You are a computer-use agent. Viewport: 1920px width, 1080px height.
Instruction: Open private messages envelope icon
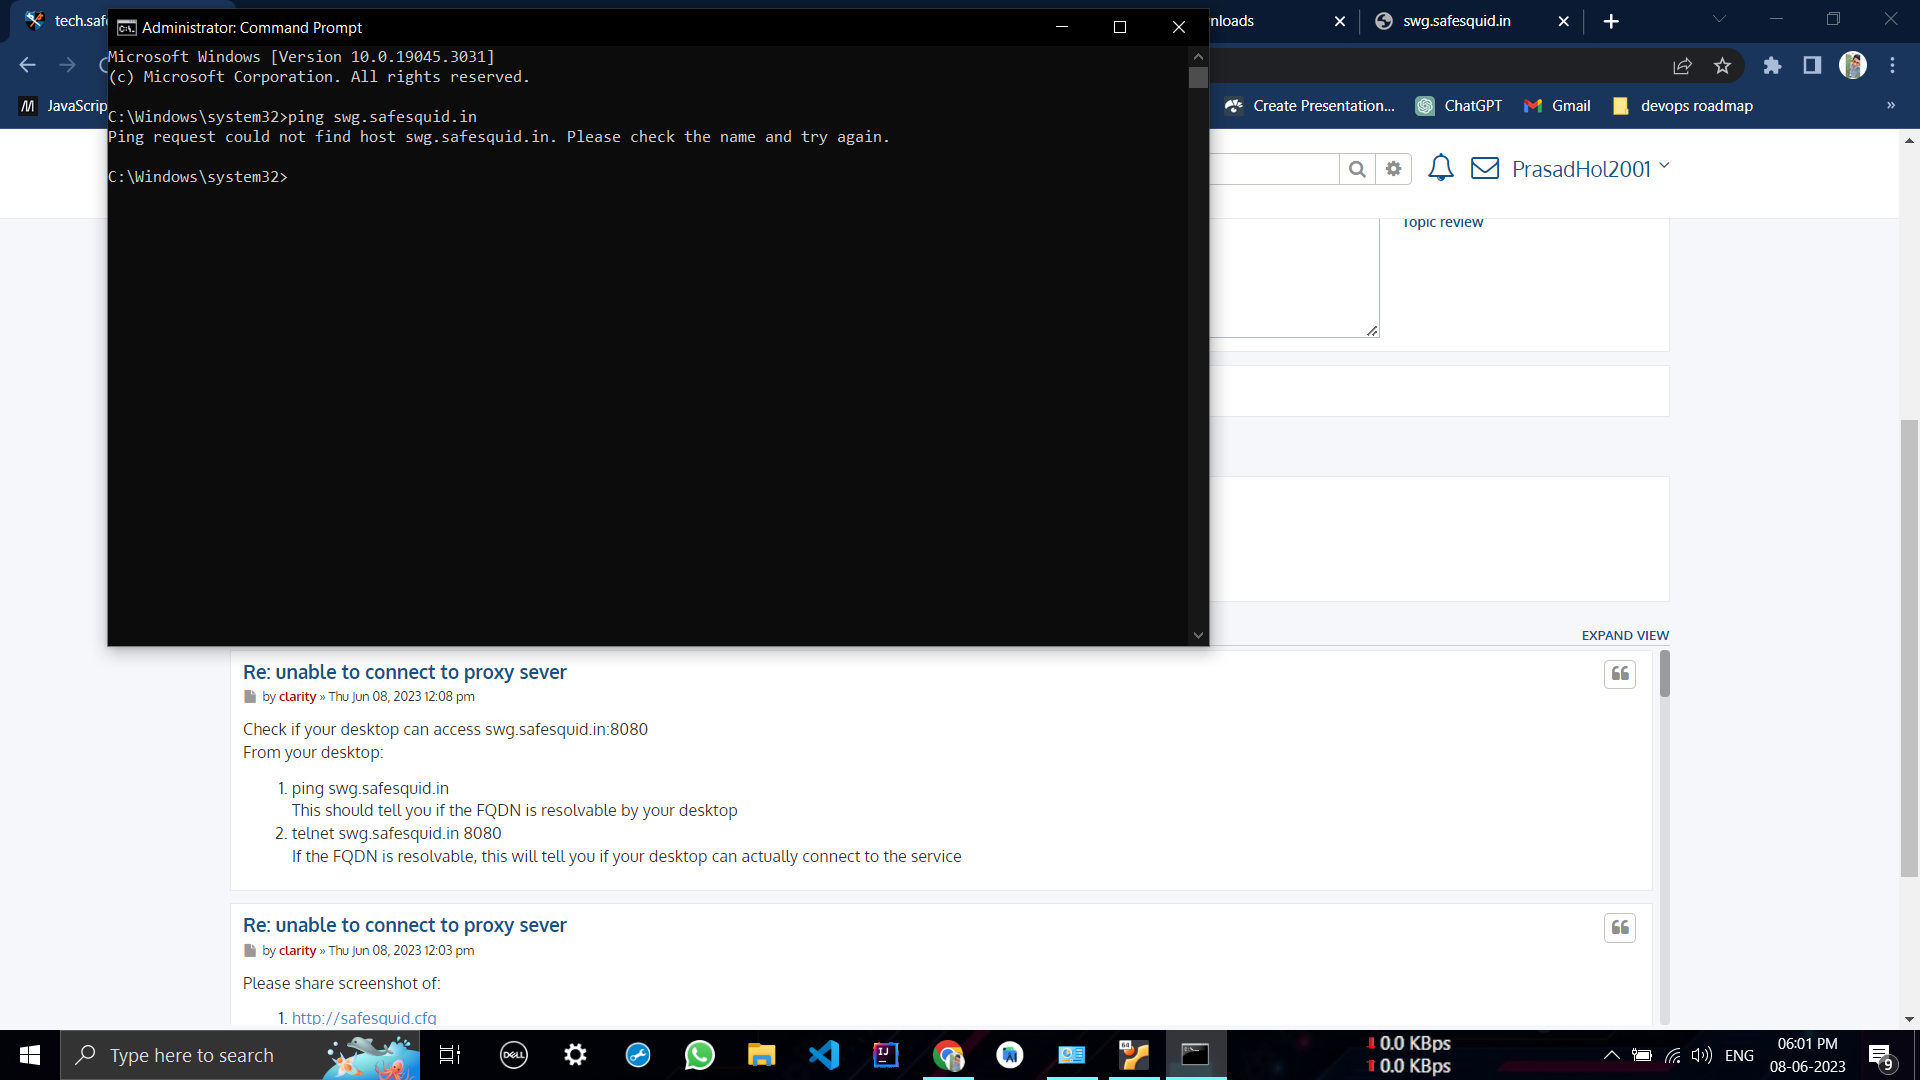[1486, 168]
